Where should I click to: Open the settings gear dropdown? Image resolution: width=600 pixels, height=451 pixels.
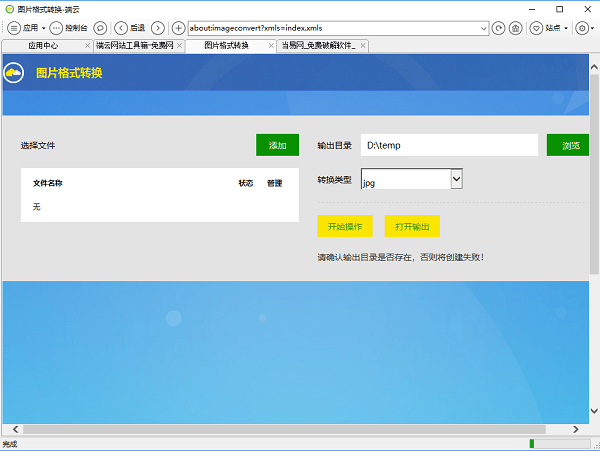[584, 28]
